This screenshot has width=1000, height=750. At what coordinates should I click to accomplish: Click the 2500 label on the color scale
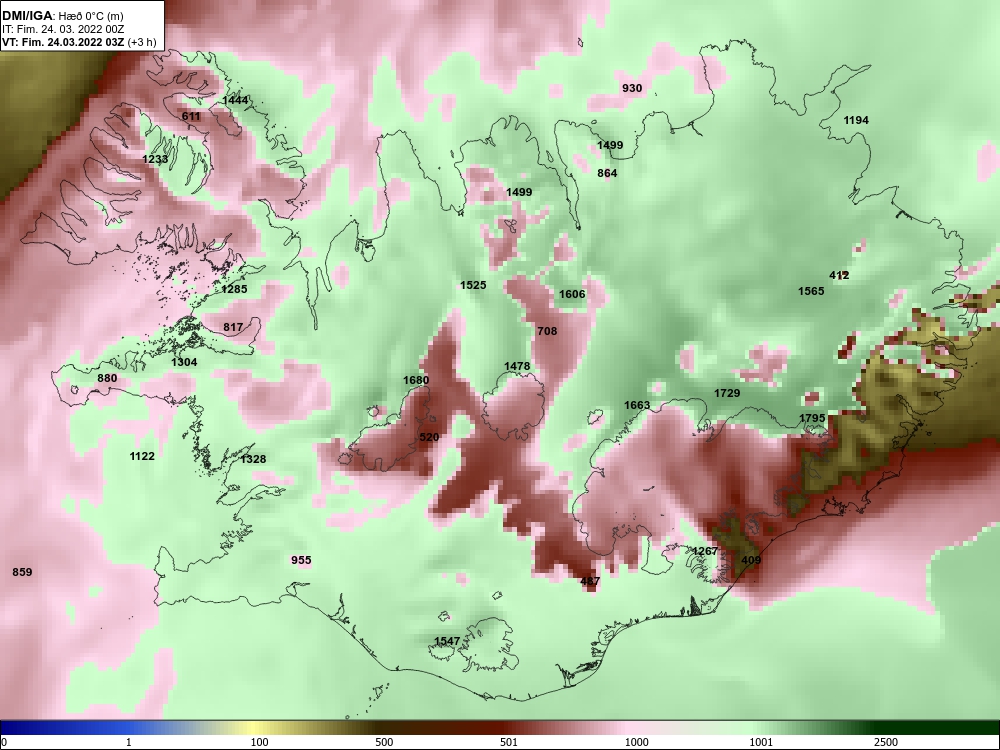(886, 742)
